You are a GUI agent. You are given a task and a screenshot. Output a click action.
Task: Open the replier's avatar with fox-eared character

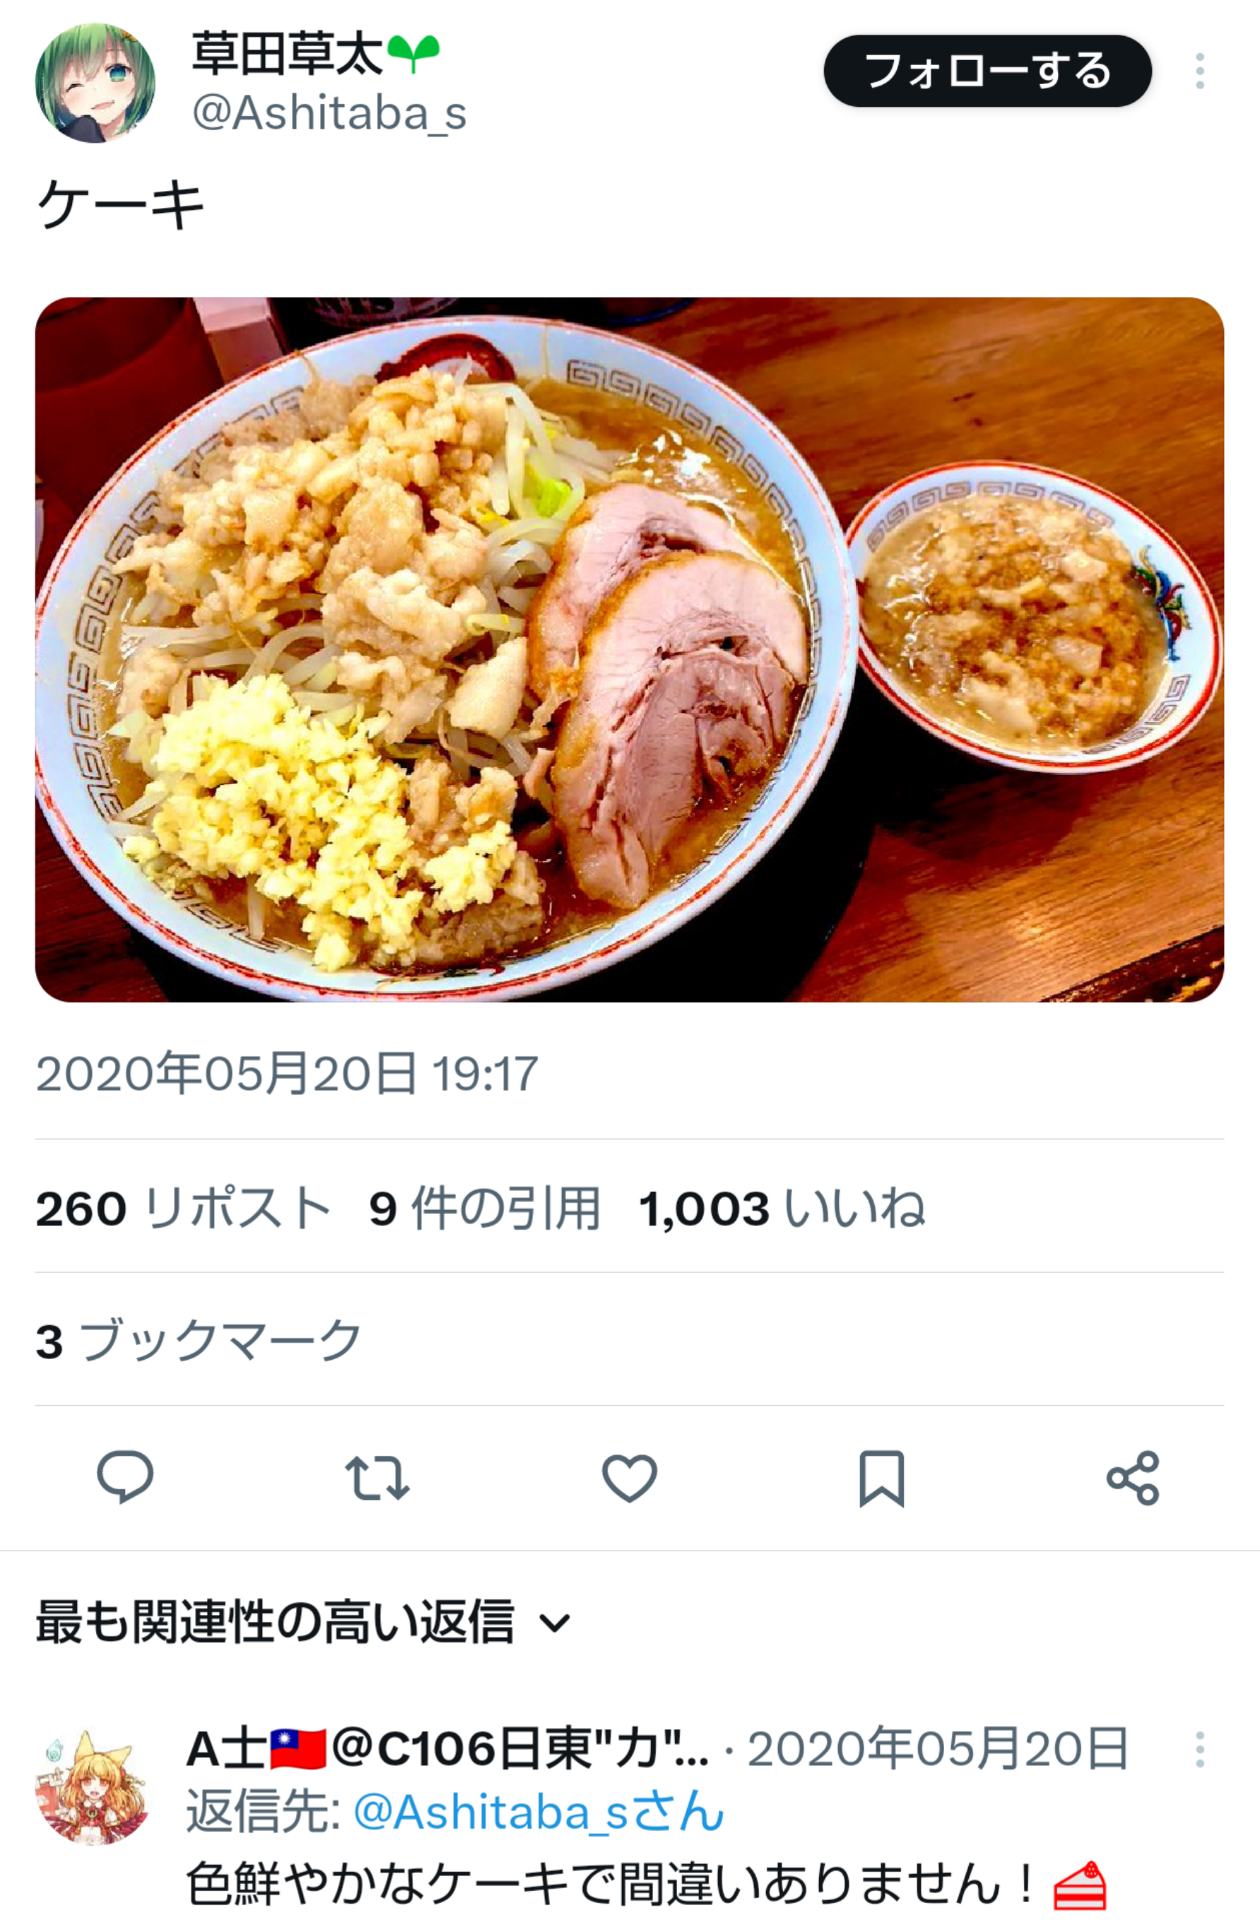pos(93,1787)
